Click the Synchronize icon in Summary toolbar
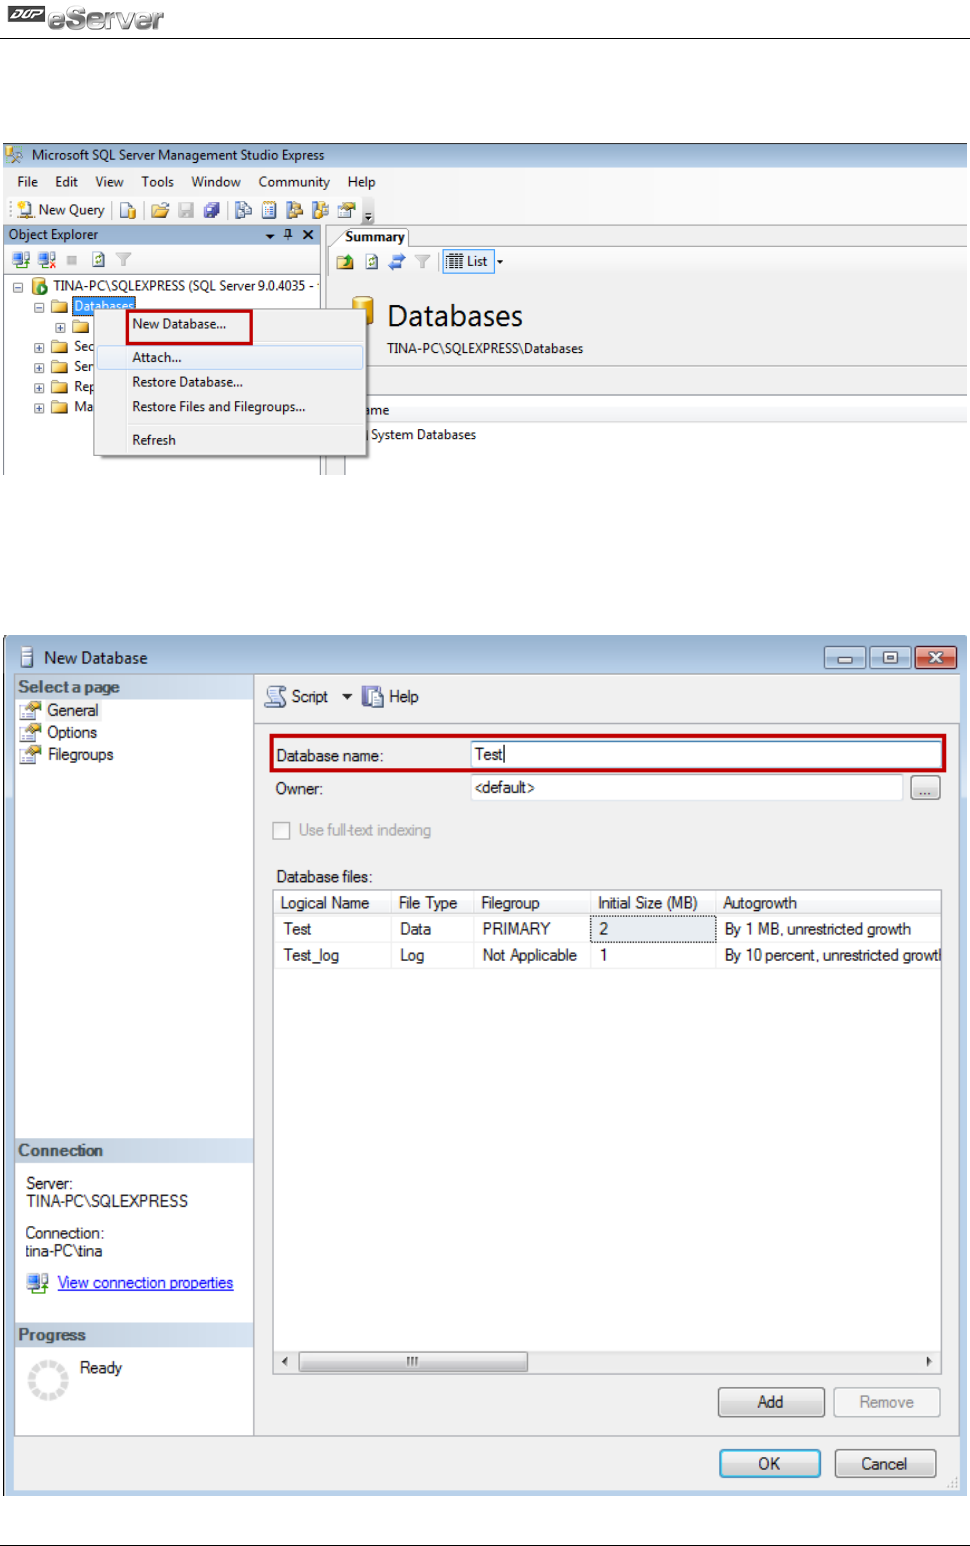This screenshot has height=1546, width=970. pyautogui.click(x=397, y=262)
